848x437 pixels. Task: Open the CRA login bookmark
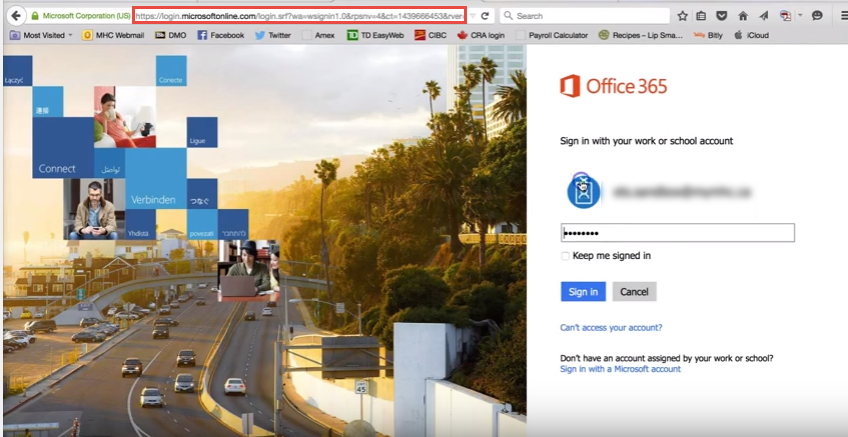(481, 35)
